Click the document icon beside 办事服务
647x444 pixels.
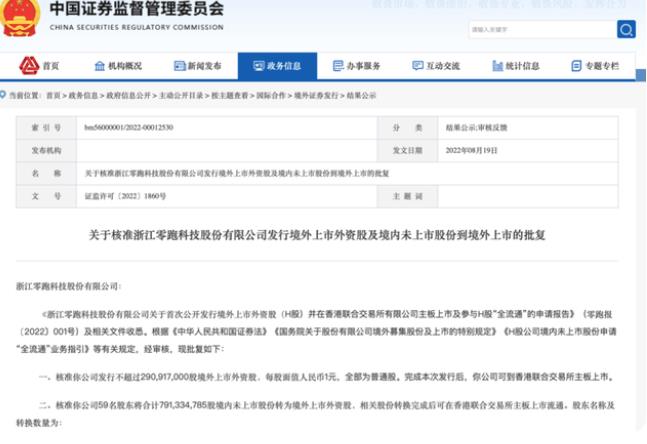pos(338,66)
